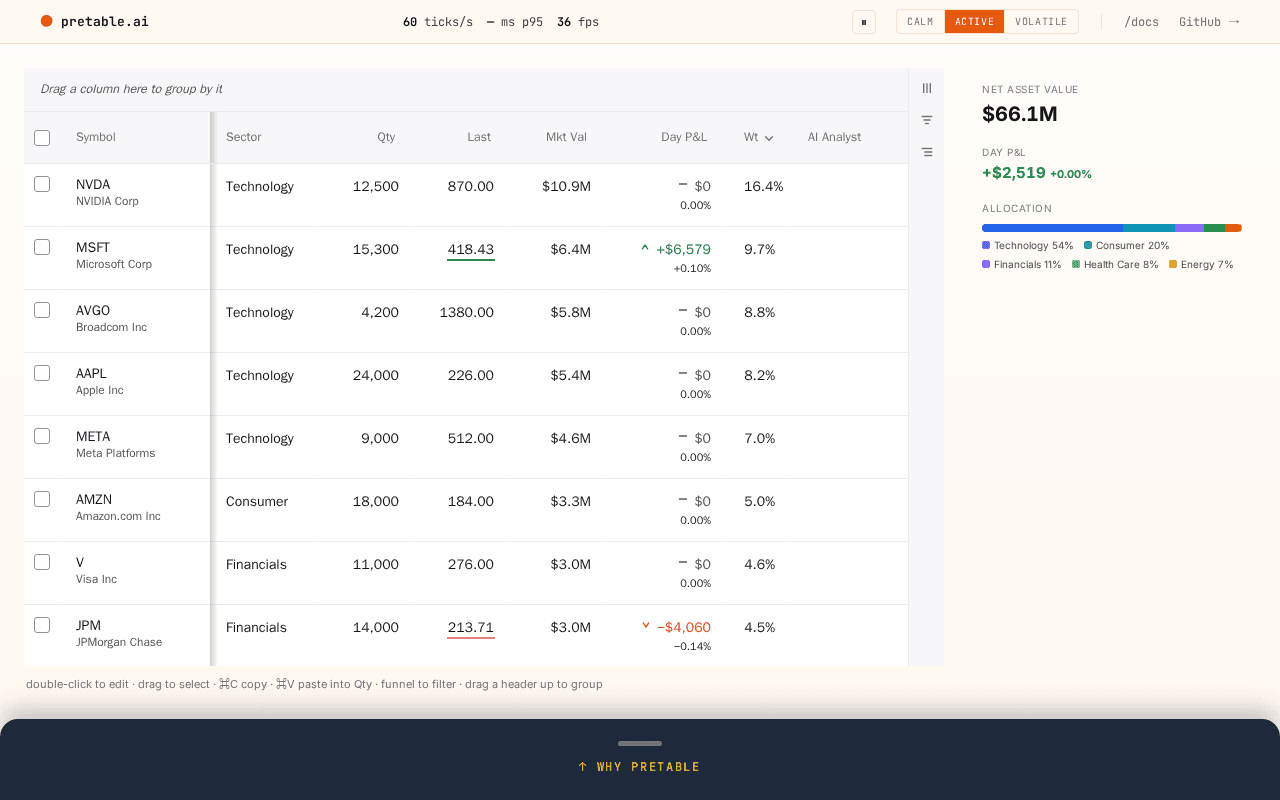Click the group-by drop zone bar
This screenshot has width=1280, height=800.
pos(466,89)
